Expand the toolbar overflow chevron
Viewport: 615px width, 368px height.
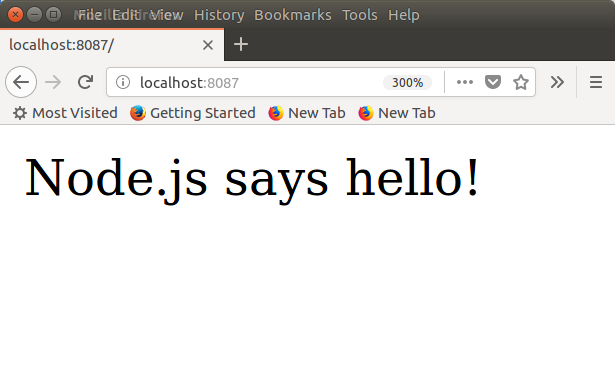point(557,82)
